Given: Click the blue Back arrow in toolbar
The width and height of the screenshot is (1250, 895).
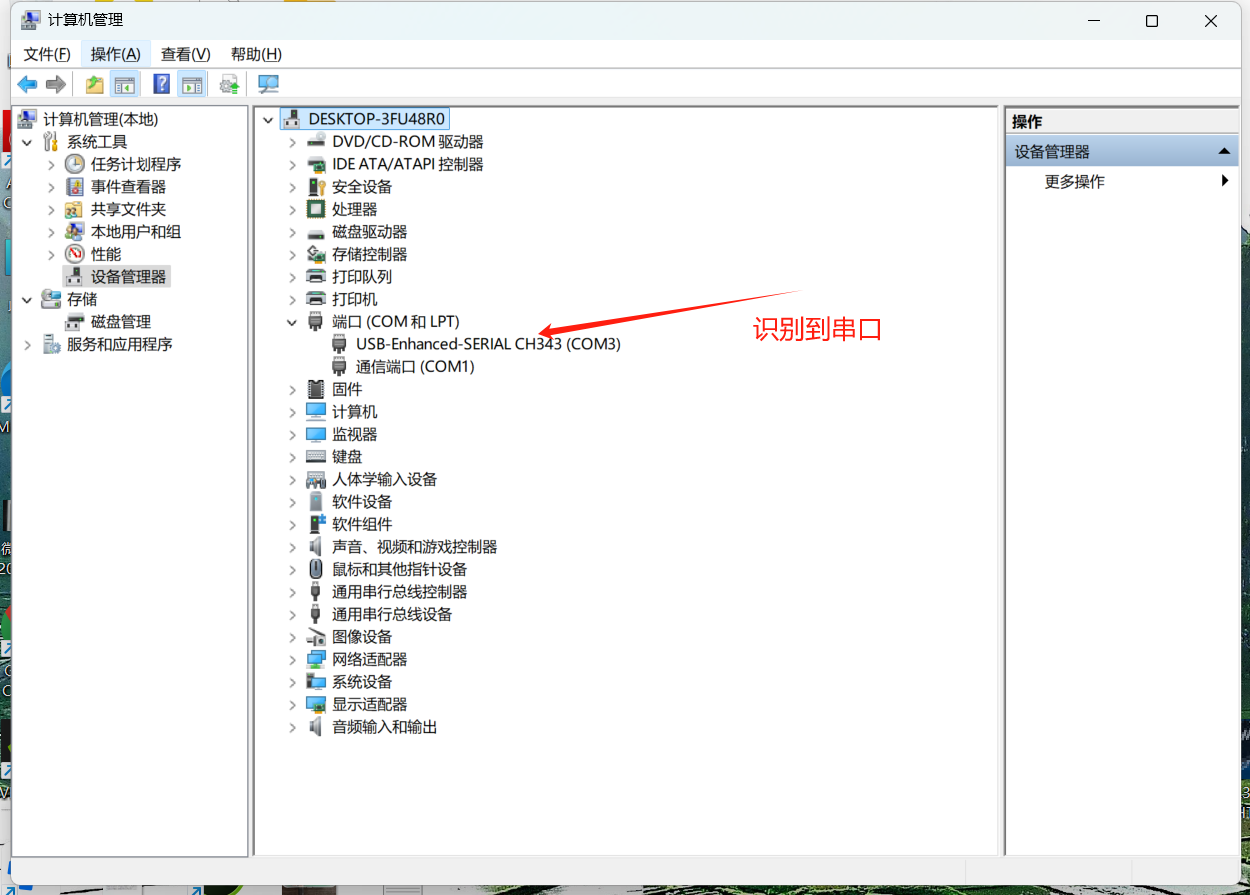Looking at the screenshot, I should pos(27,85).
